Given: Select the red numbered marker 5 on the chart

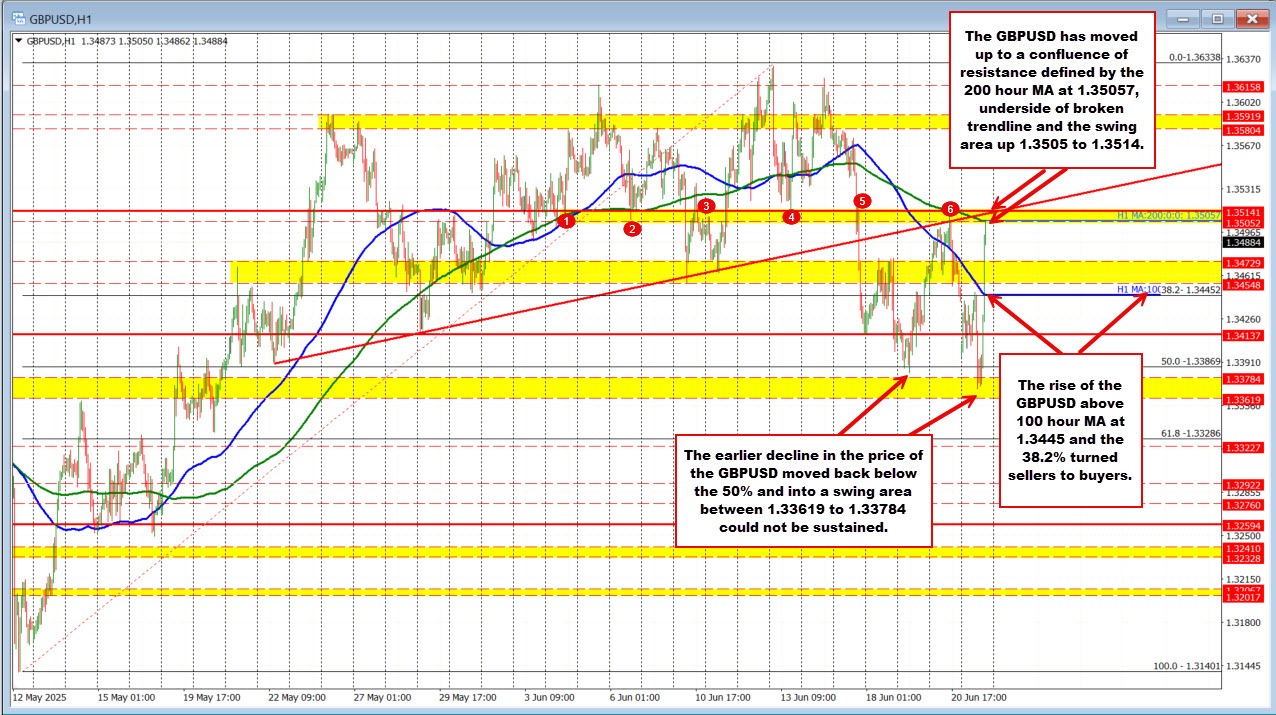Looking at the screenshot, I should pyautogui.click(x=861, y=201).
